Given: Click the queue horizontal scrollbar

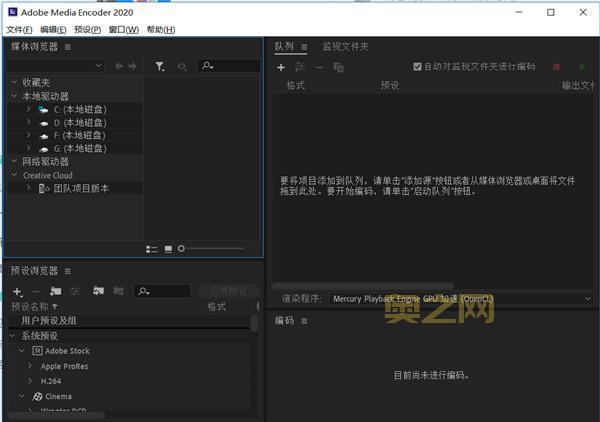Looking at the screenshot, I should click(x=363, y=285).
